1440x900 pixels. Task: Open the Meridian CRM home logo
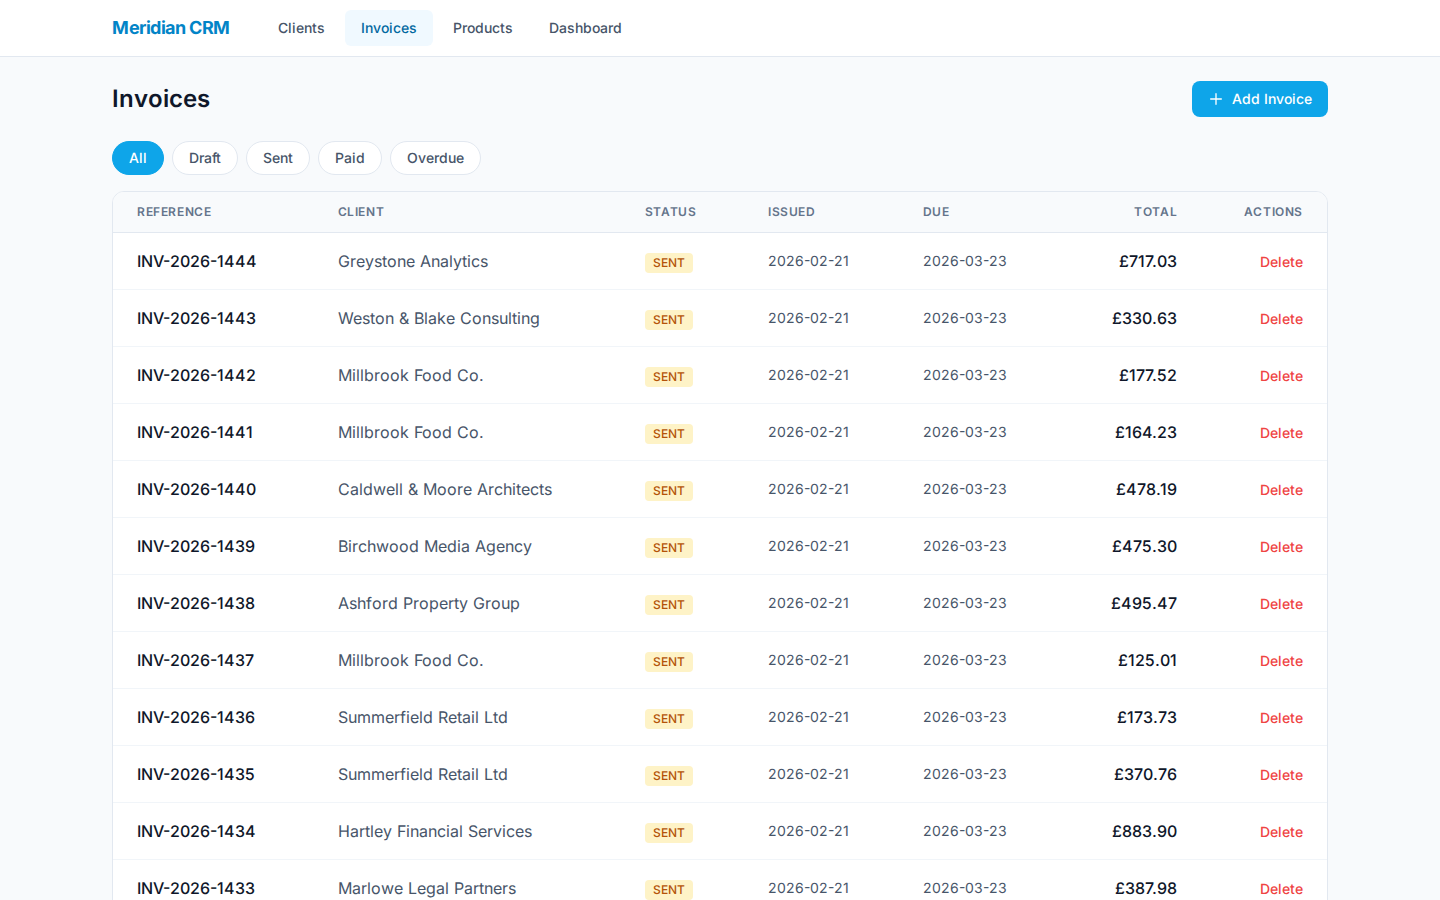(171, 28)
